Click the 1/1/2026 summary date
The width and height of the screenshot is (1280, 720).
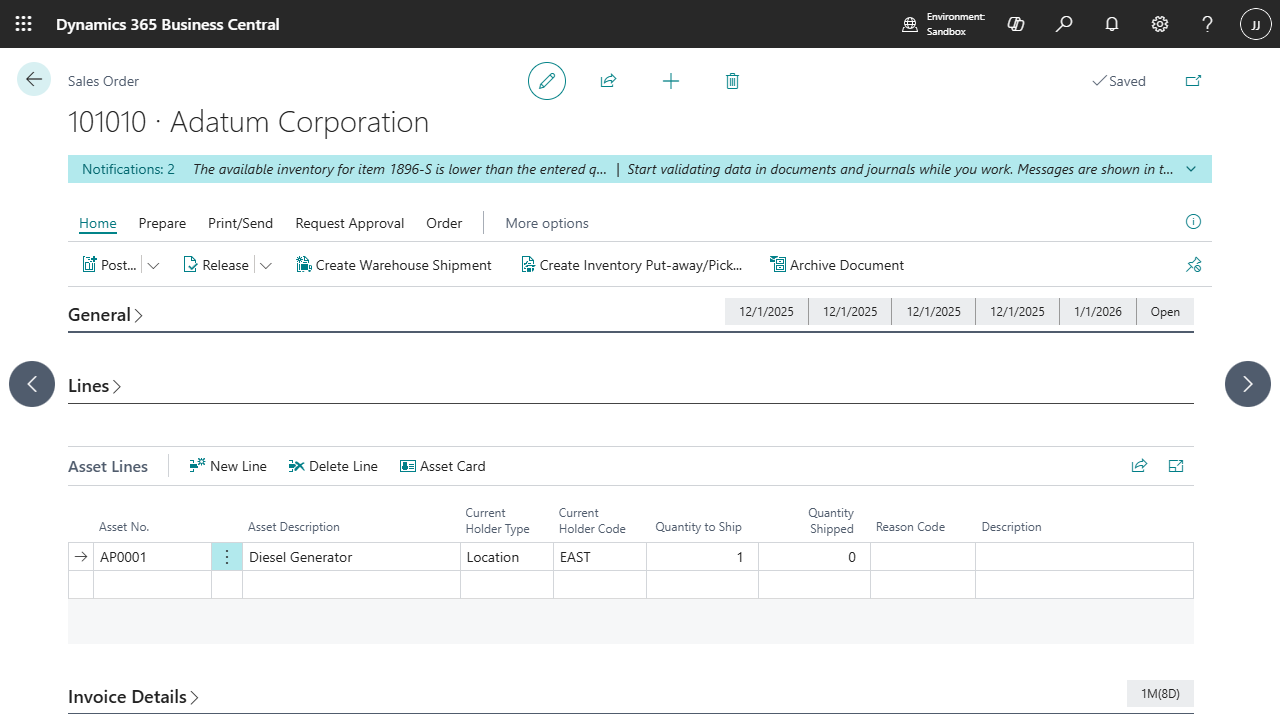(x=1098, y=312)
